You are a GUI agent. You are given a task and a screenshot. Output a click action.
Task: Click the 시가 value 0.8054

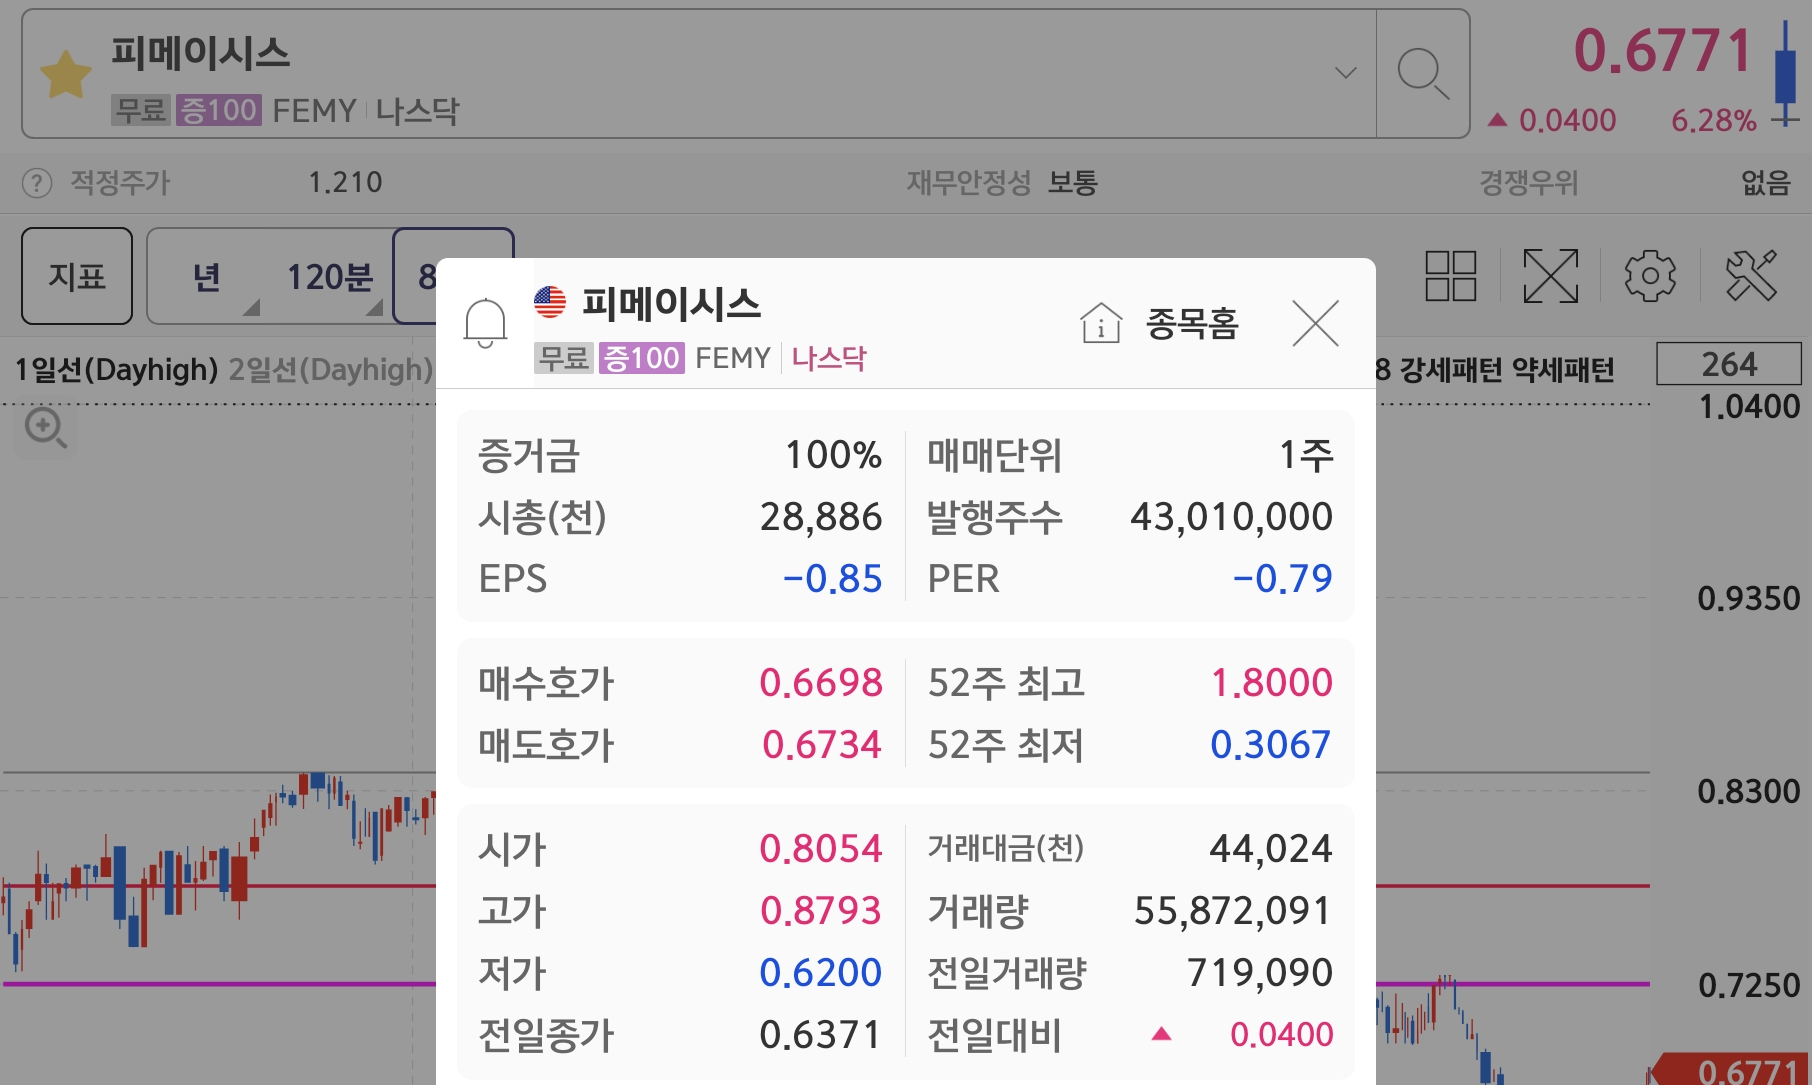pos(821,849)
